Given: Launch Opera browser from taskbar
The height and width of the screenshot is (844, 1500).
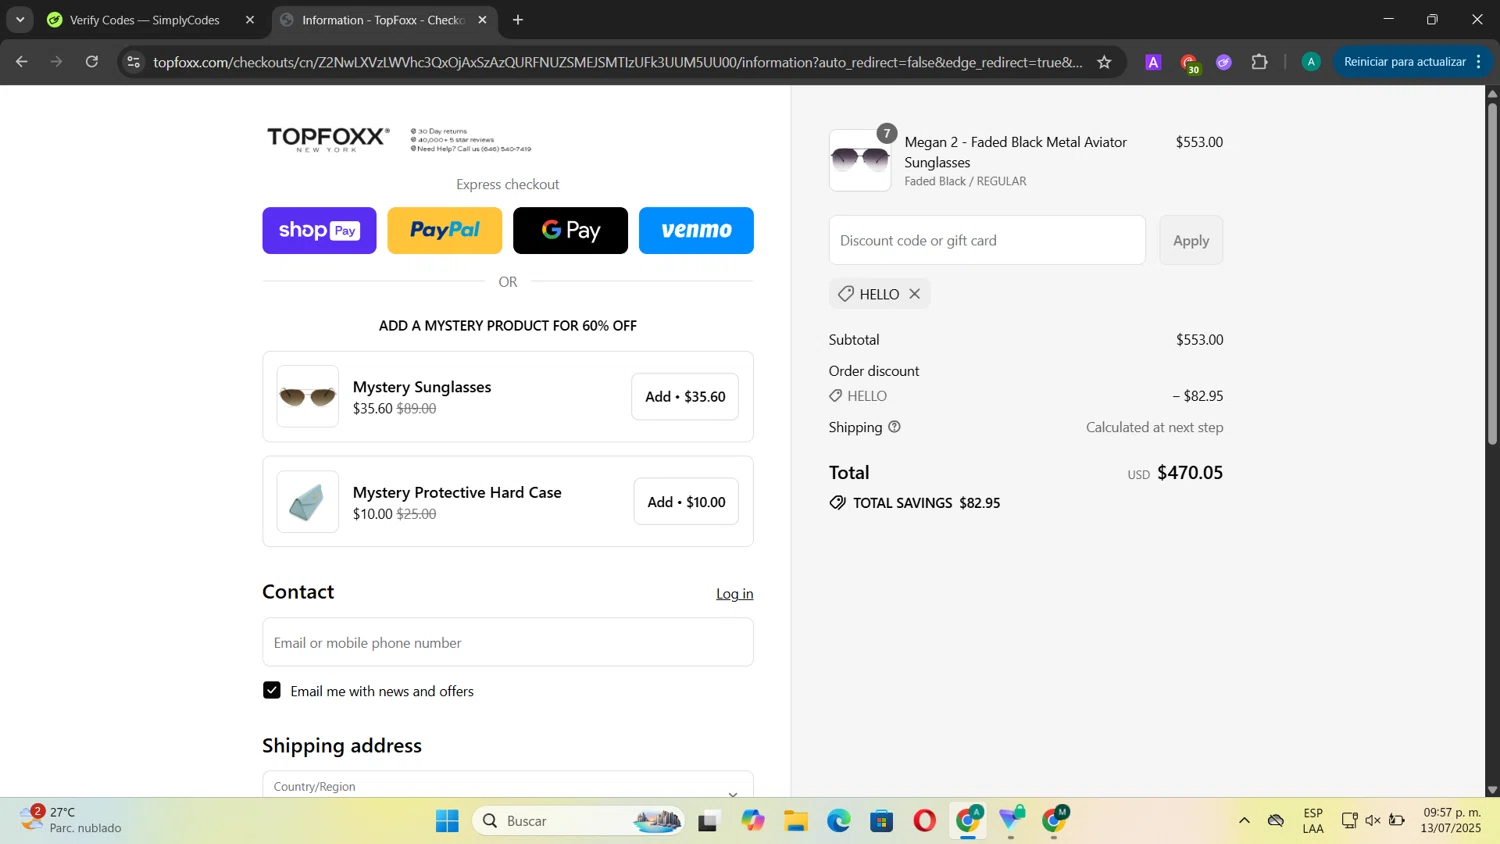Looking at the screenshot, I should coord(925,821).
